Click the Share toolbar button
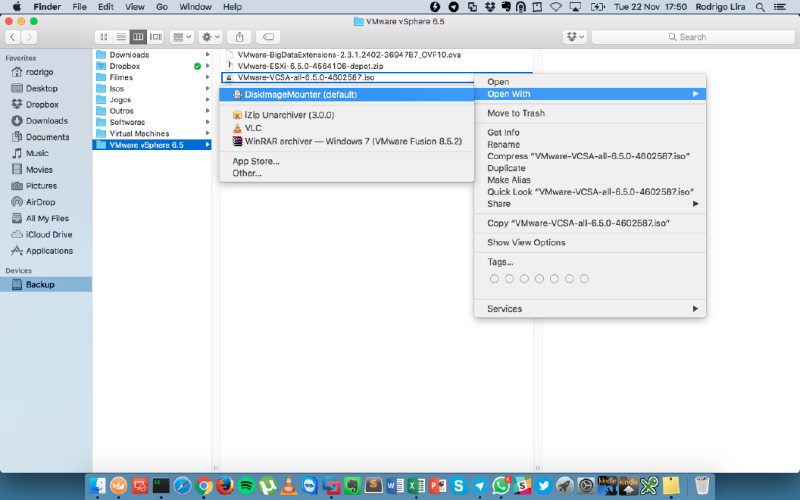 click(x=240, y=37)
